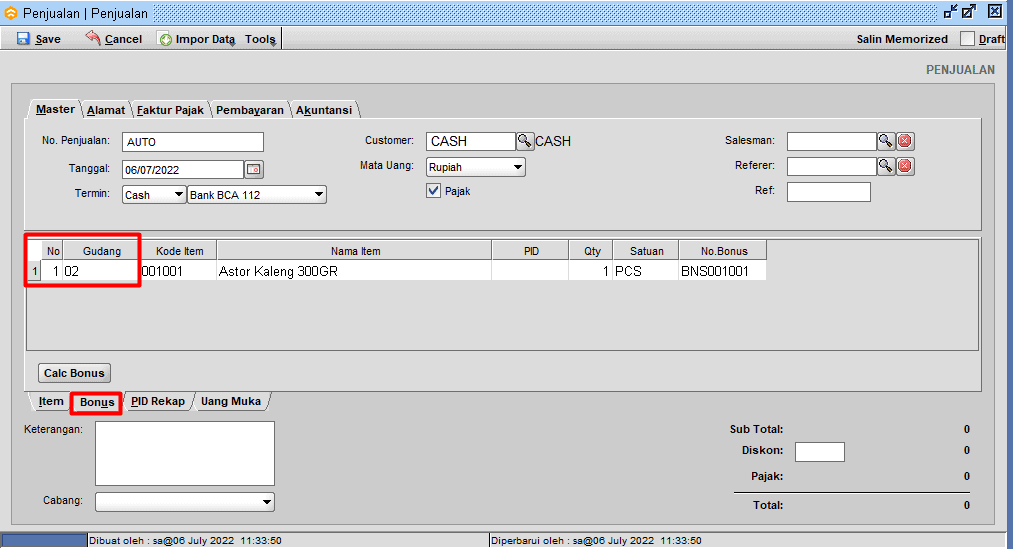Click the PID column header
The width and height of the screenshot is (1013, 549).
[x=530, y=251]
